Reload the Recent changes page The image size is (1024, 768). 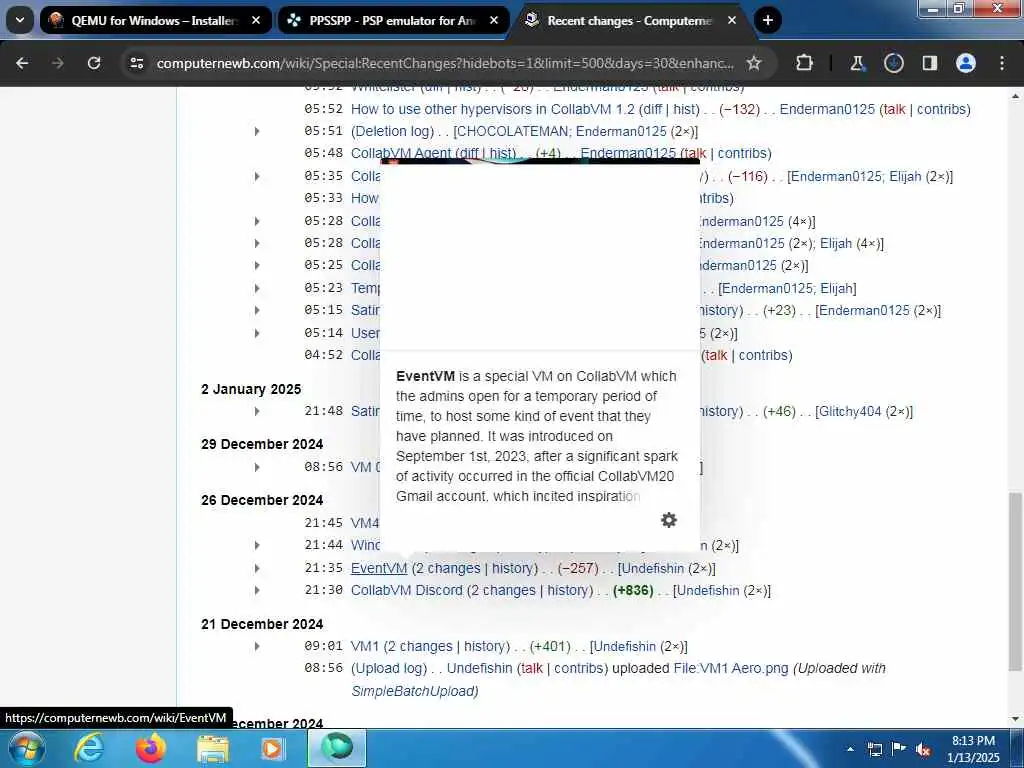(94, 63)
